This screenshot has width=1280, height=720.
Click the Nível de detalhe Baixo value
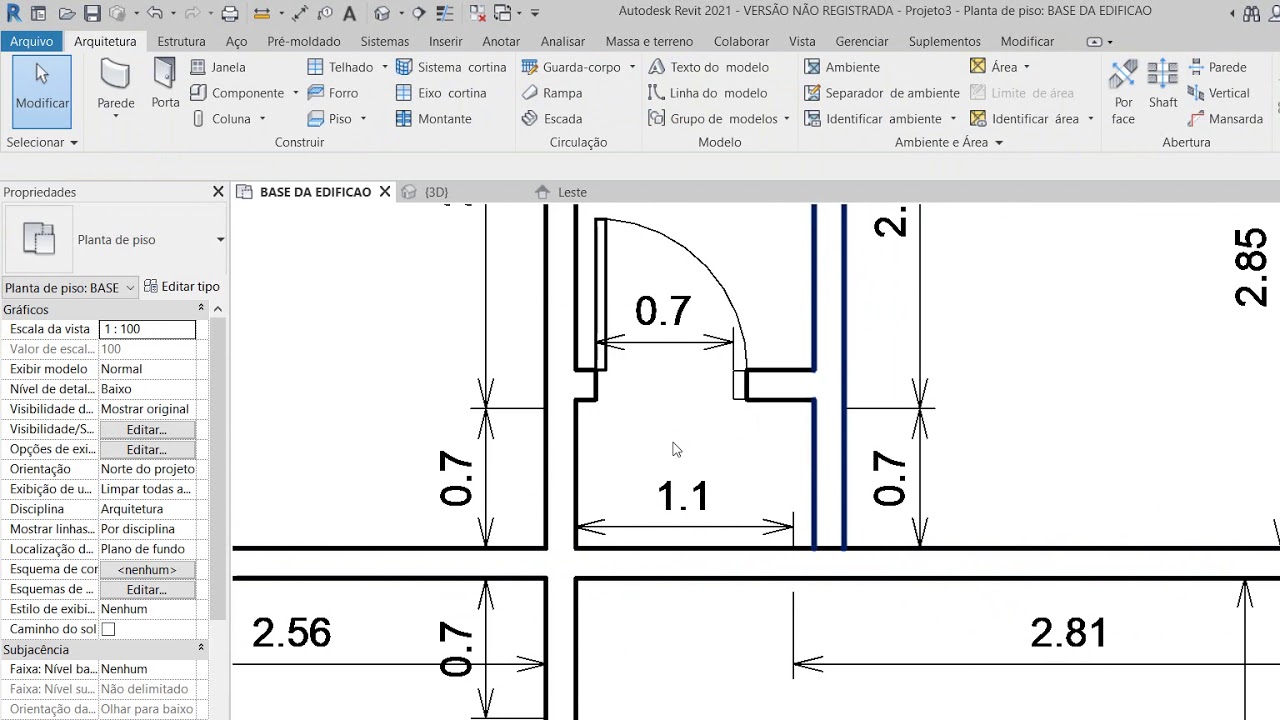[x=147, y=389]
